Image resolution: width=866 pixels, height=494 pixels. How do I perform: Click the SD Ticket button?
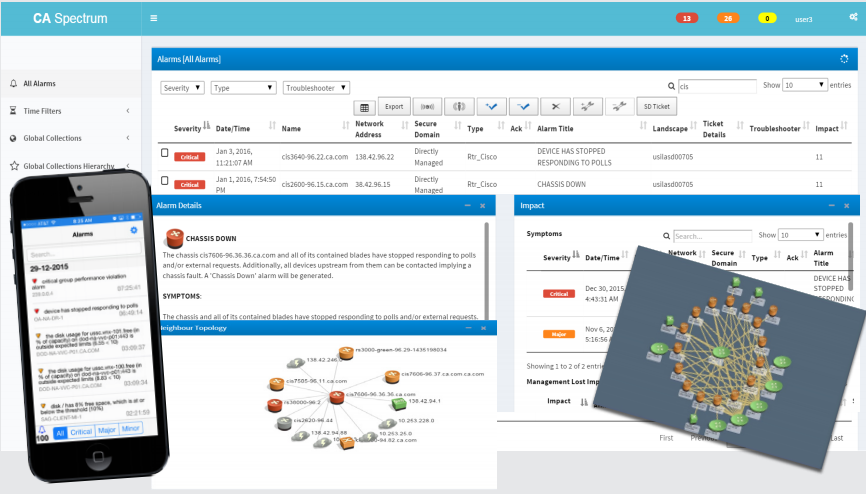click(x=657, y=107)
